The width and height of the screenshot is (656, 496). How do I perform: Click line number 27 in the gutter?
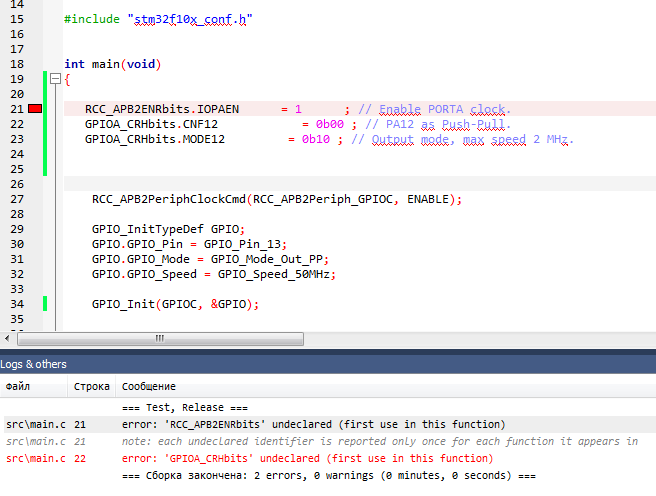point(15,199)
